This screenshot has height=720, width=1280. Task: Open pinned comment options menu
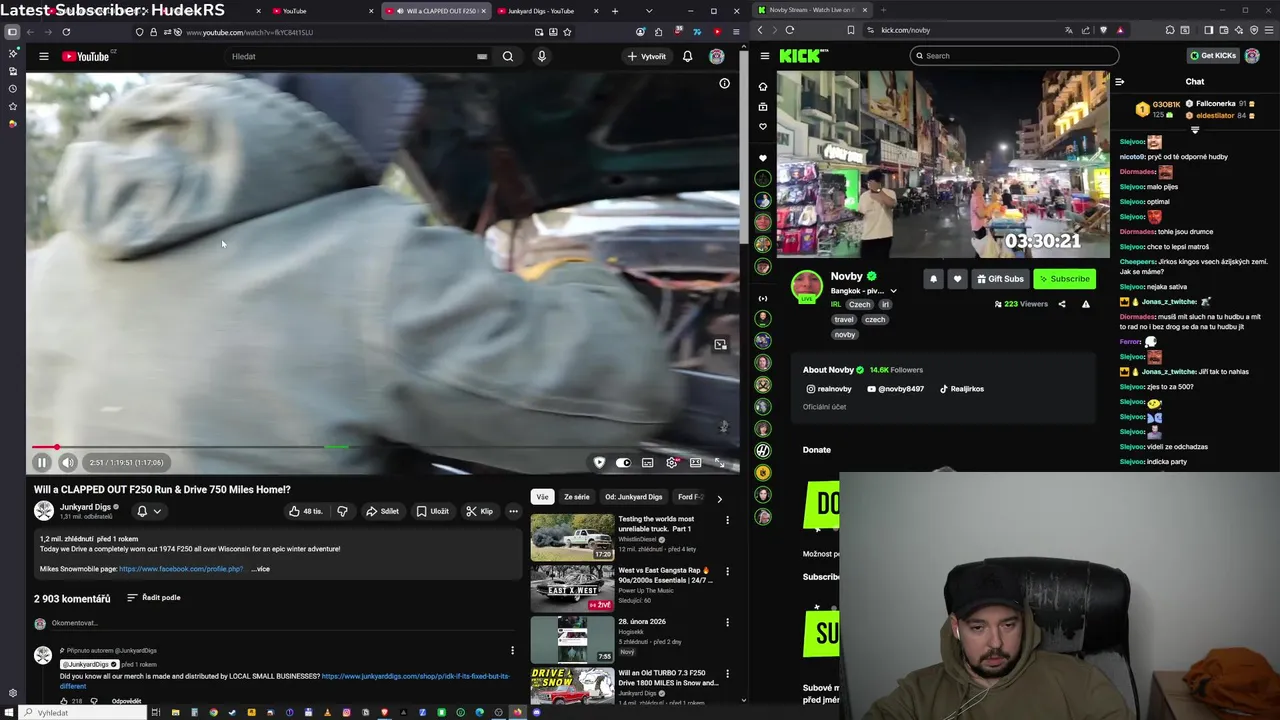(512, 650)
